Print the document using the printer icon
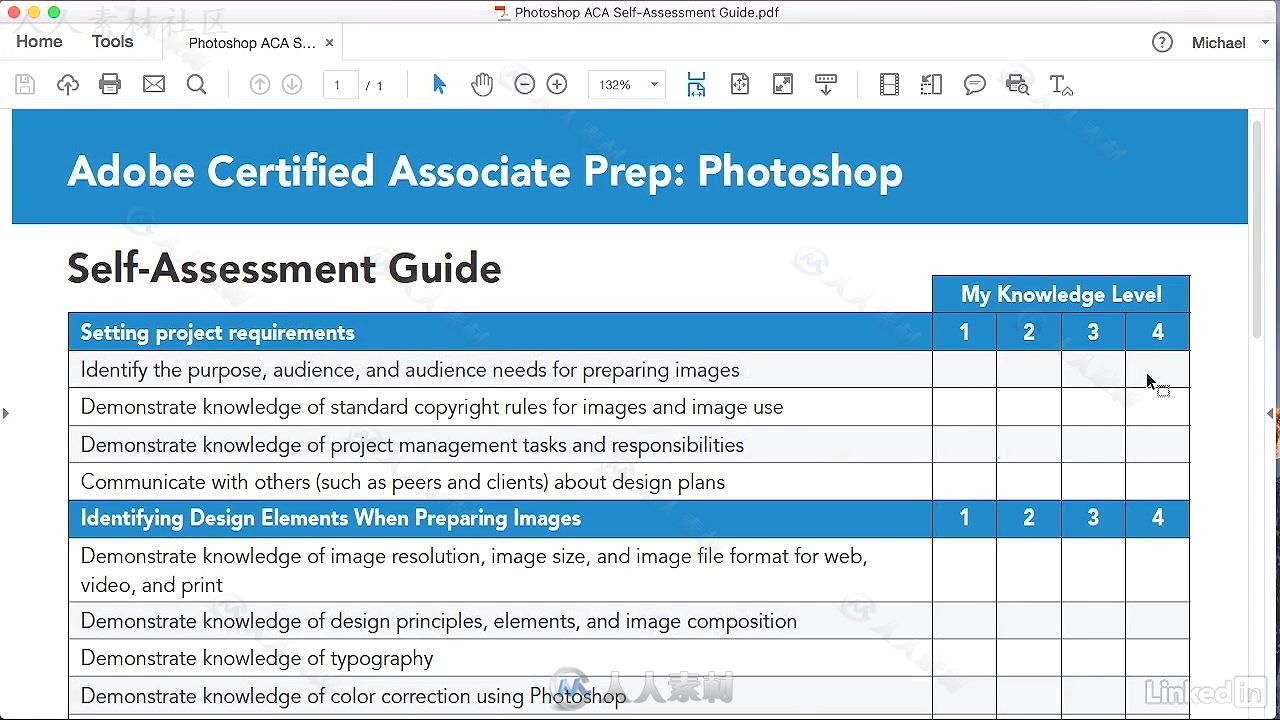Viewport: 1280px width, 720px height. (x=110, y=85)
